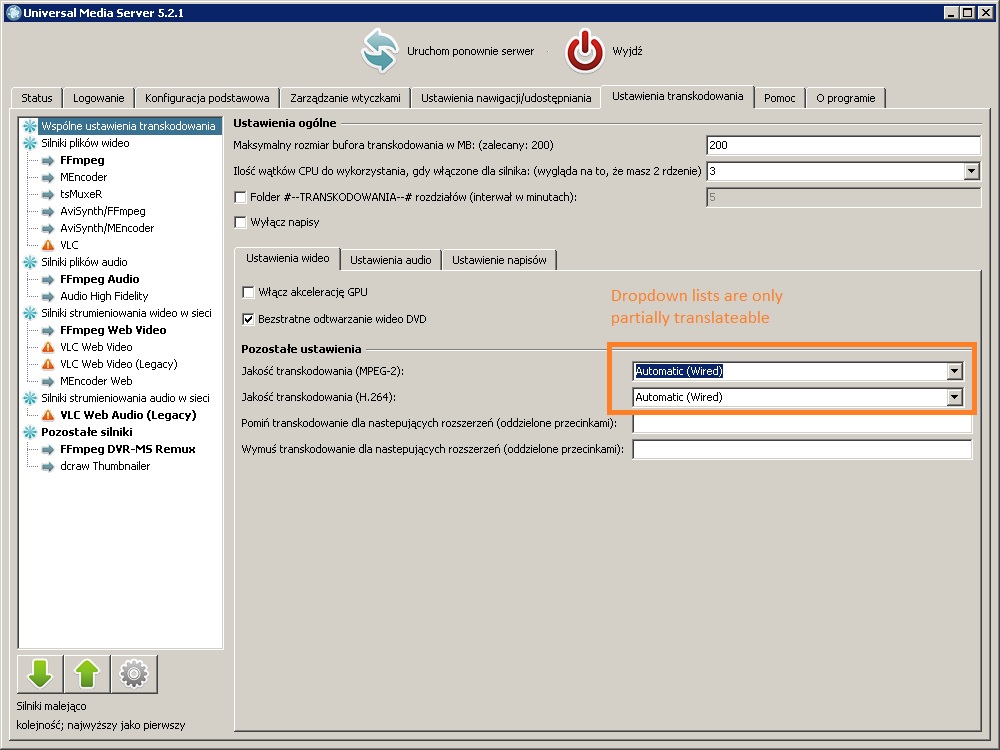Viewport: 1000px width, 750px height.
Task: Click the skip transcoding extensions field
Action: coord(802,423)
